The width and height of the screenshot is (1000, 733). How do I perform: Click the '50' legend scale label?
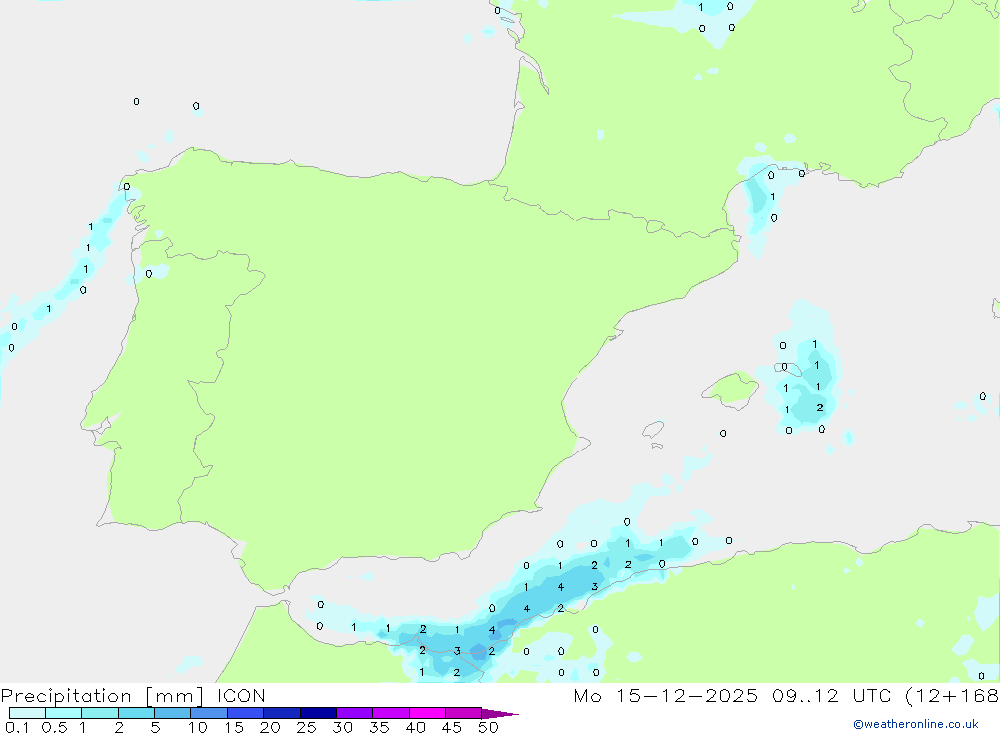[488, 727]
